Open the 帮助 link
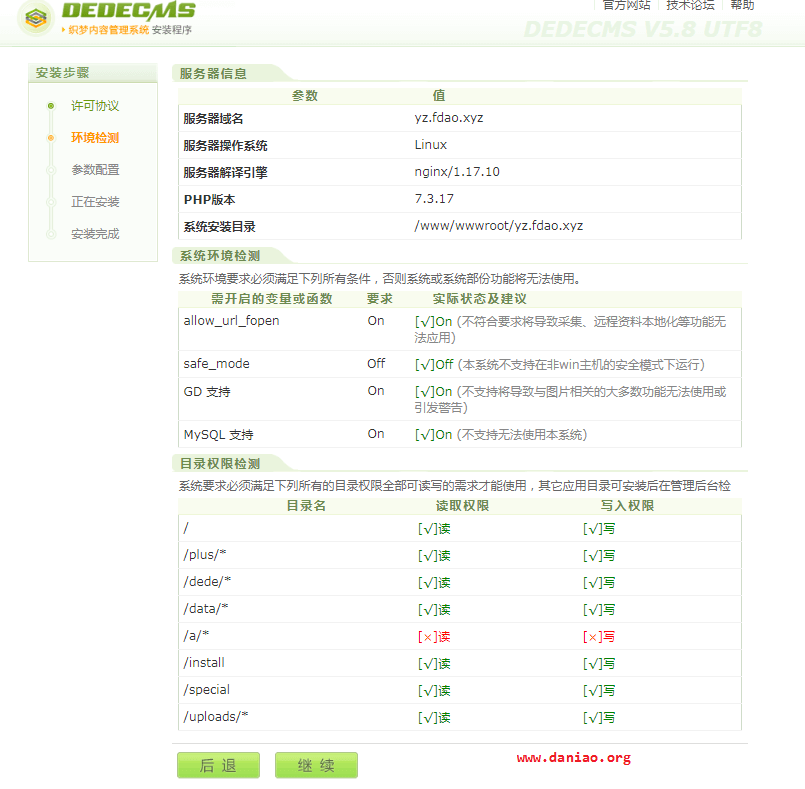 [742, 5]
